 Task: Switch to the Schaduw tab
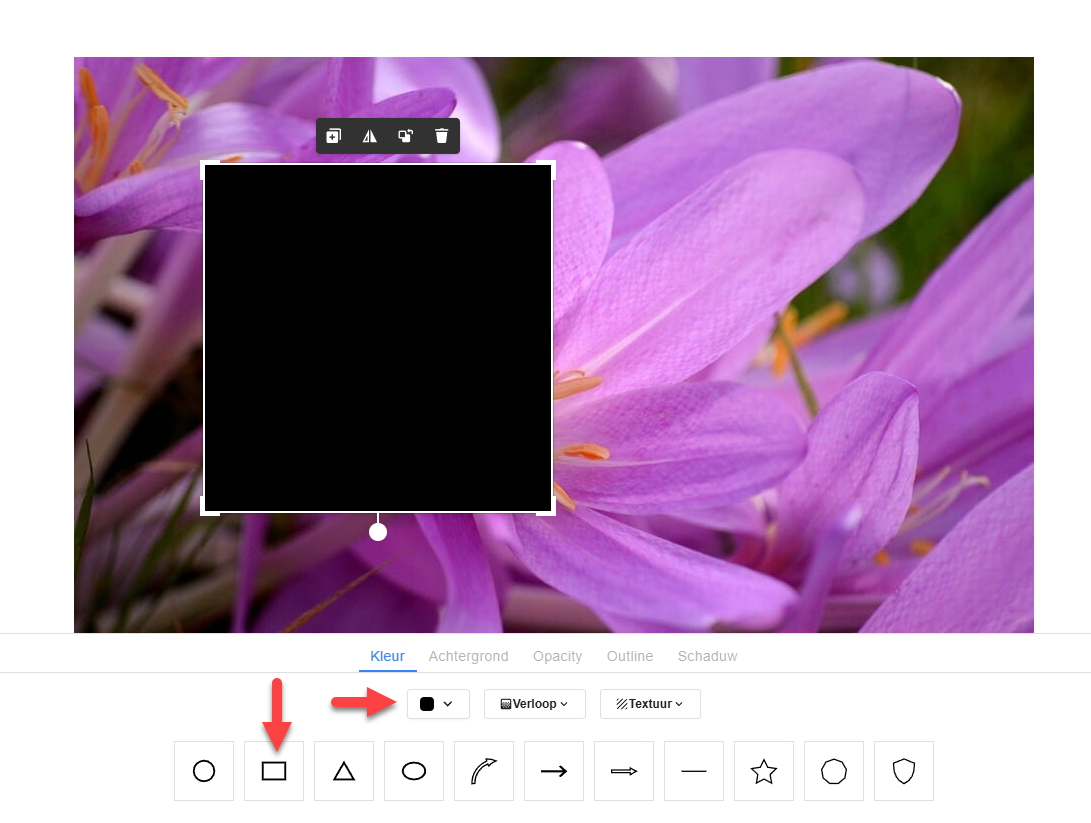click(x=707, y=656)
